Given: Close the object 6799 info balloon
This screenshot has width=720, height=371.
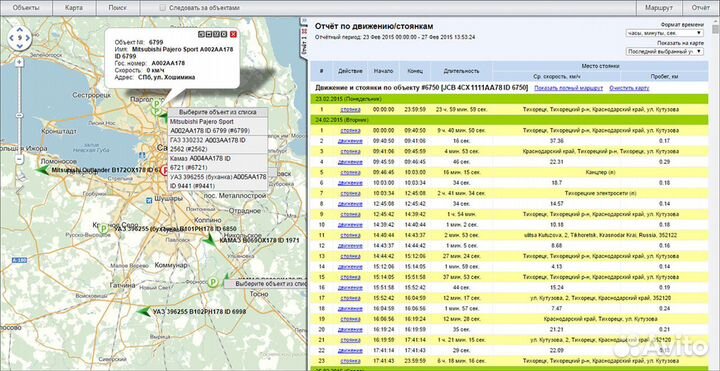Looking at the screenshot, I should 233,34.
